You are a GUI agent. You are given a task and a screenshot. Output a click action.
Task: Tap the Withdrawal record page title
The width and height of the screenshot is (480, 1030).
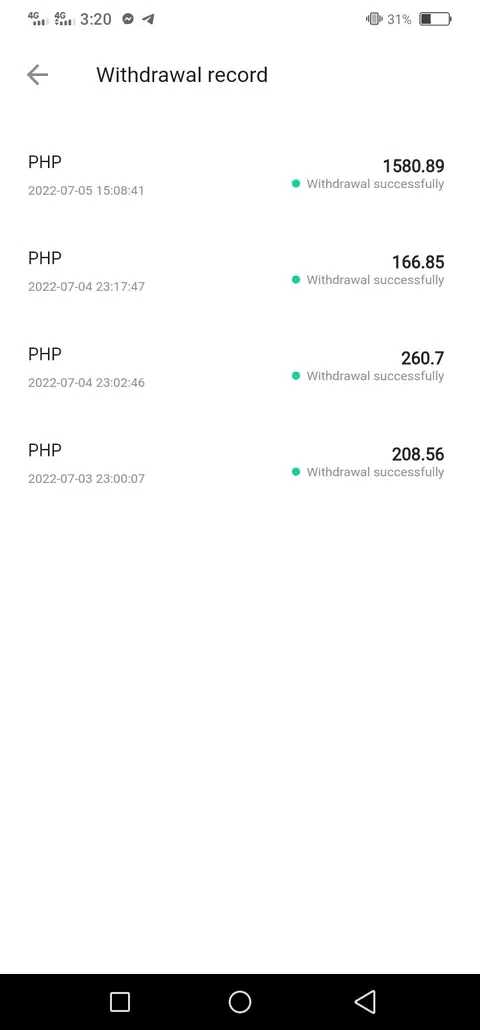(182, 75)
